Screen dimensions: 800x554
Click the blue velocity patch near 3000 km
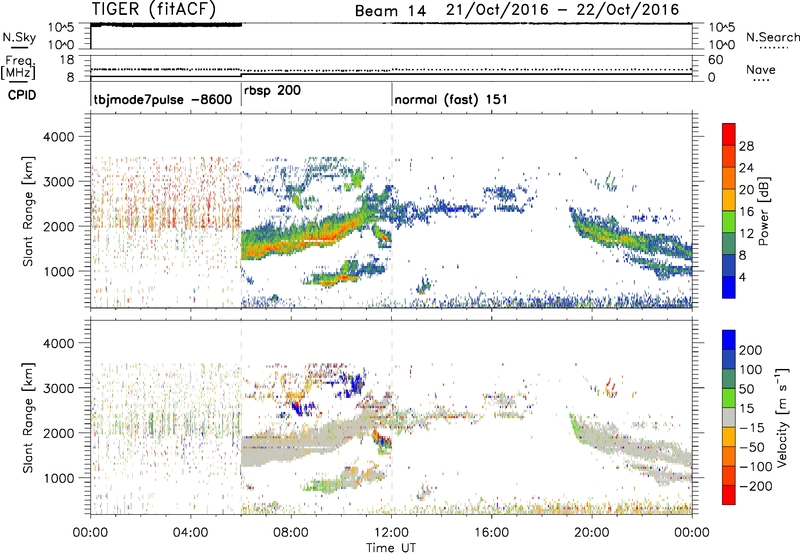(x=355, y=382)
